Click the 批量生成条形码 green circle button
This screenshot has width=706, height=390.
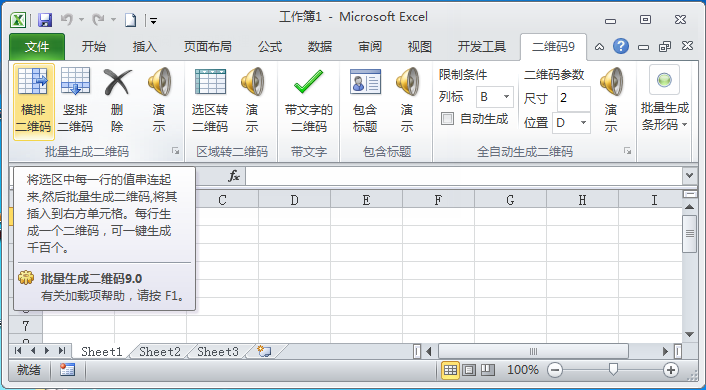click(664, 81)
